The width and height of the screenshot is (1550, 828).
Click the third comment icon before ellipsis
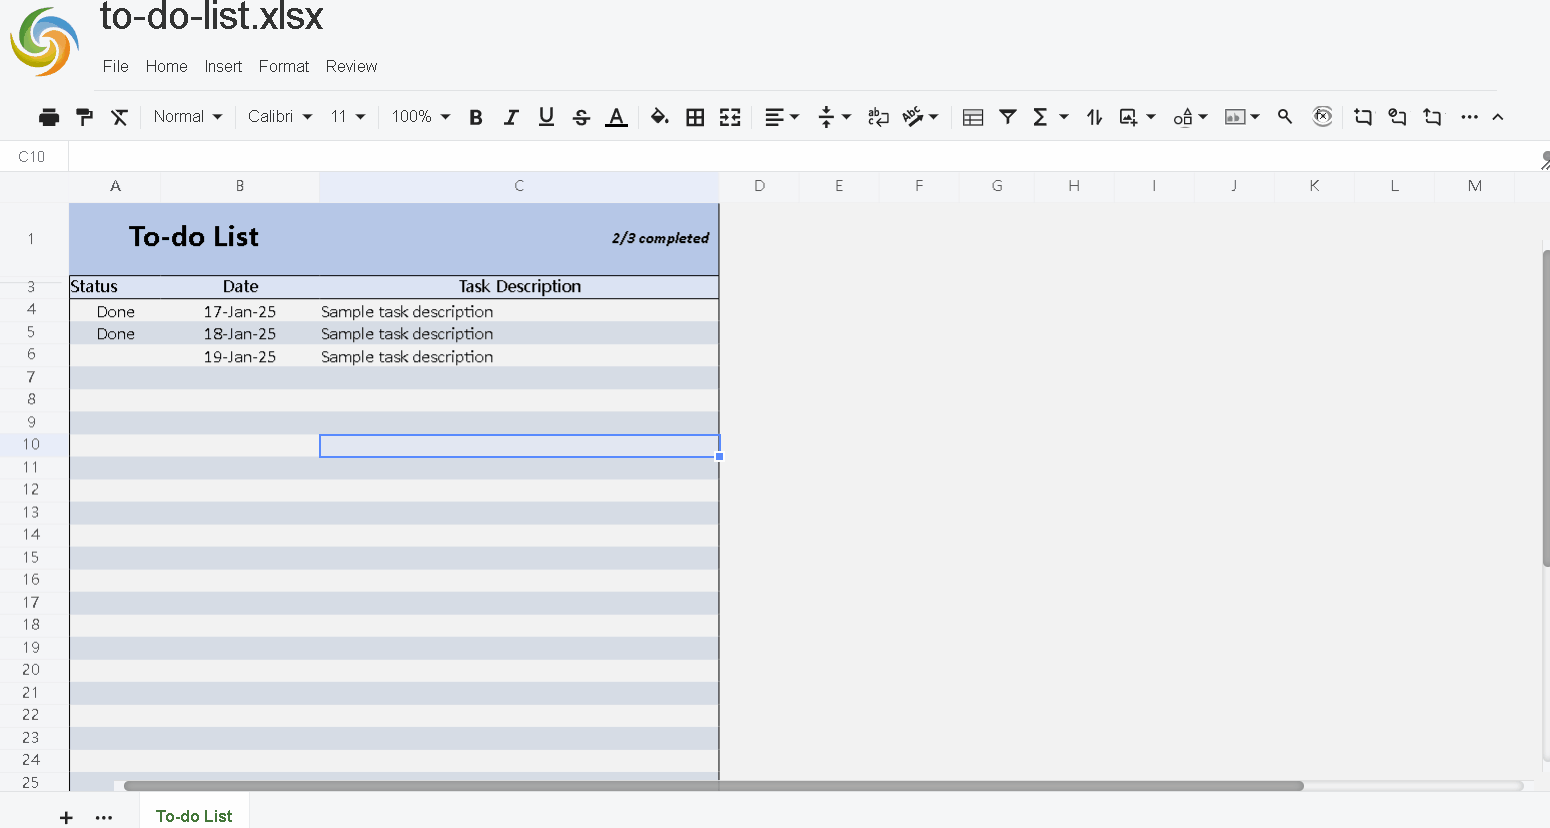1433,117
